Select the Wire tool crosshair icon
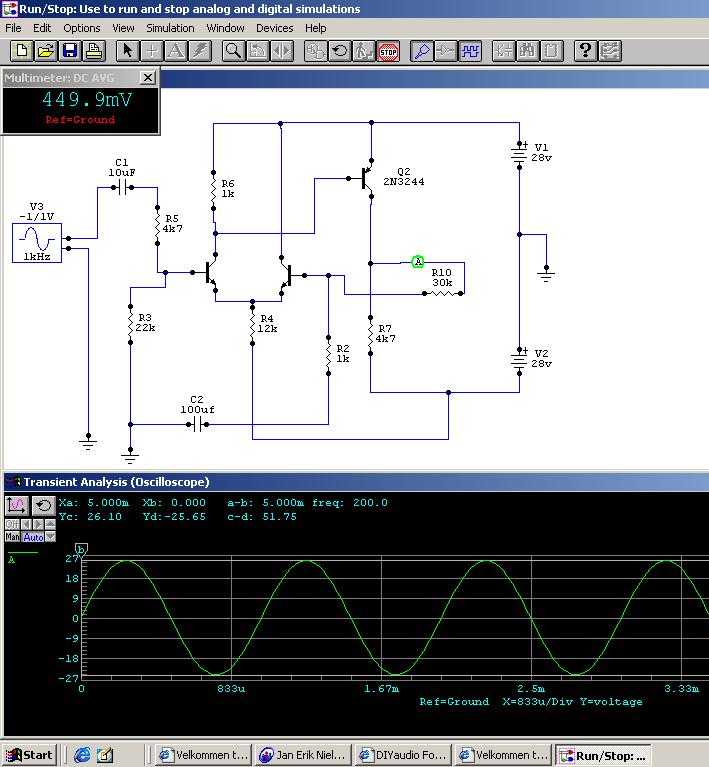Screen dimensions: 709x767 click(152, 51)
